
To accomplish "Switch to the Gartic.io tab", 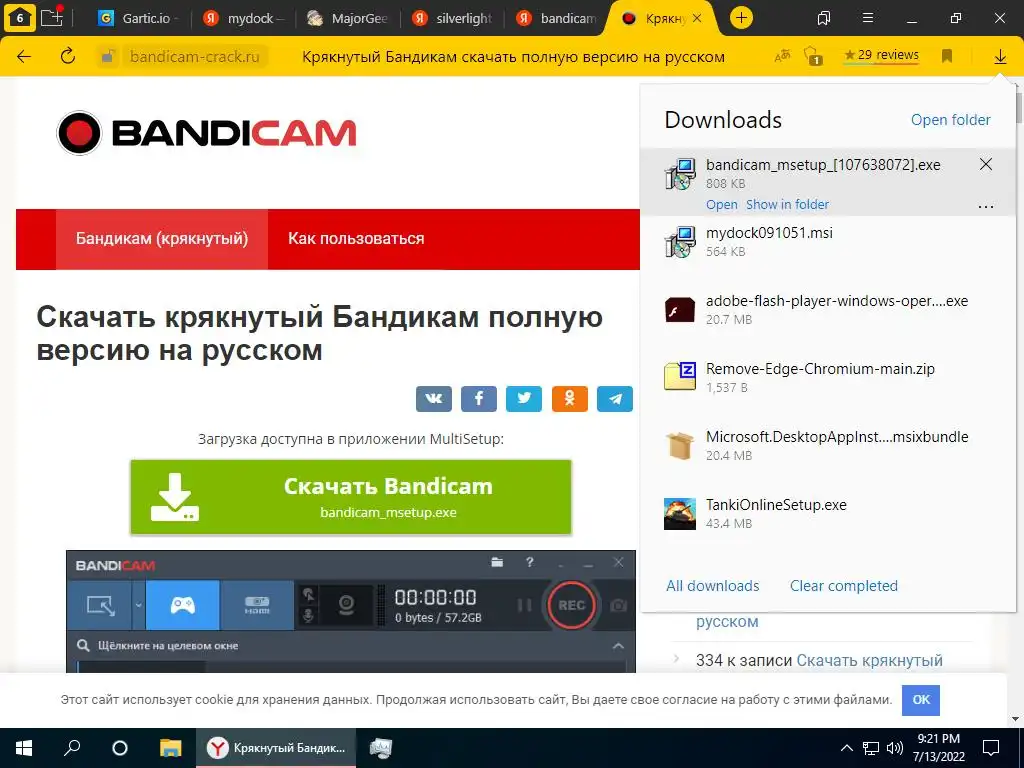I will pyautogui.click(x=137, y=18).
